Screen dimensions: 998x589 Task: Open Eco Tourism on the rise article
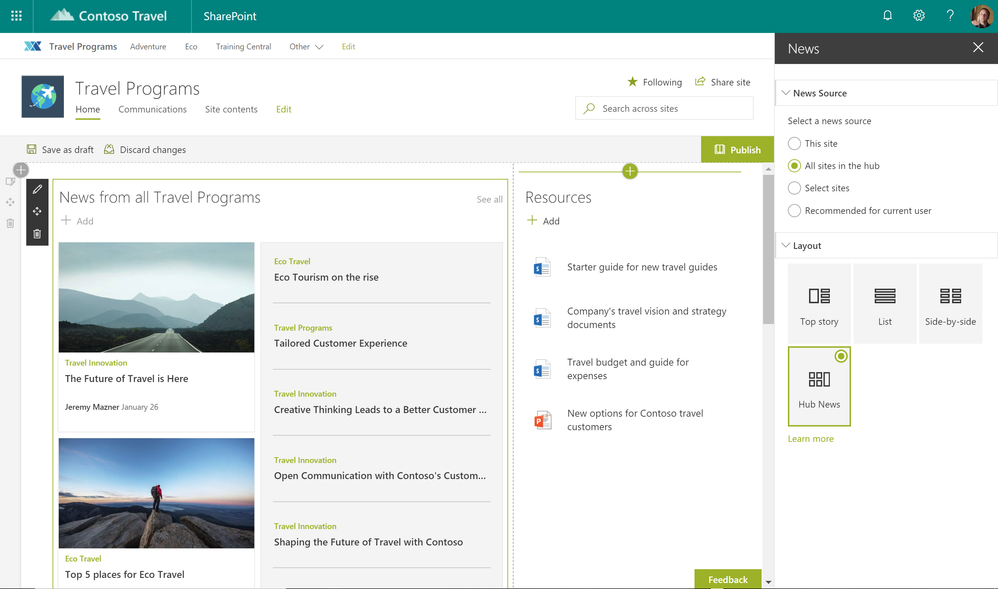[326, 277]
